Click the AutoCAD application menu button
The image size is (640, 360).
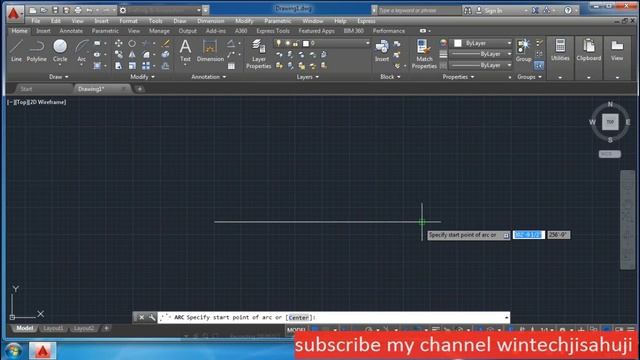[14, 14]
